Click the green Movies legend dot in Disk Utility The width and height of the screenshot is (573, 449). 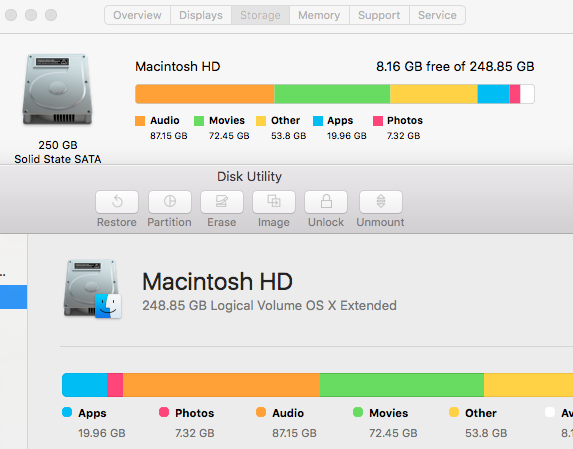point(358,412)
